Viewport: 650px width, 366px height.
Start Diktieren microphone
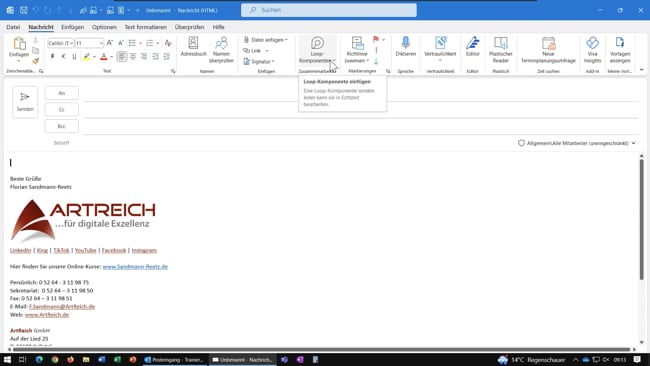[x=405, y=46]
